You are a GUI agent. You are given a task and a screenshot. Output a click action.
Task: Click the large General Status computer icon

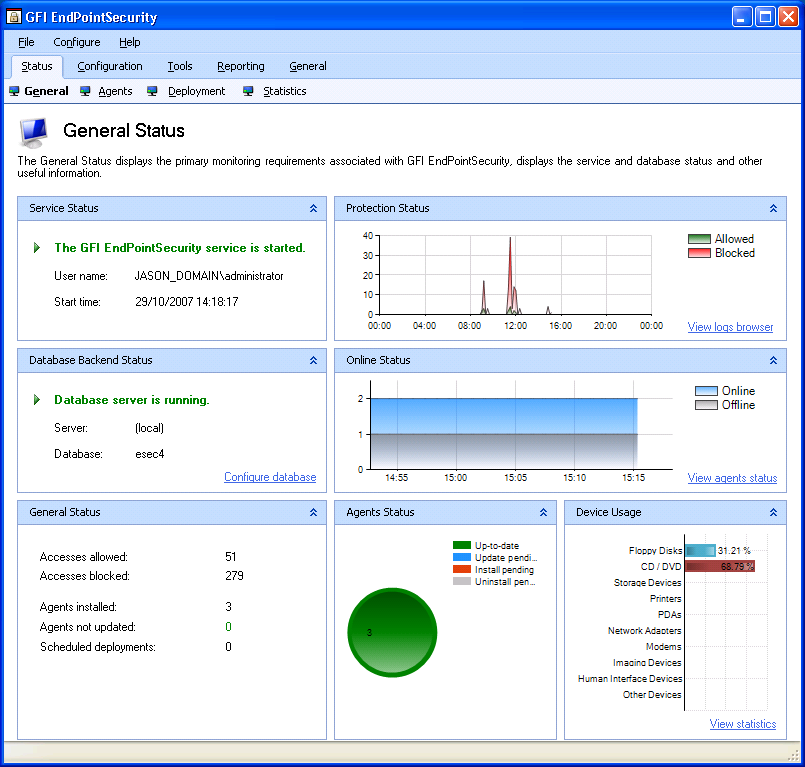(34, 132)
